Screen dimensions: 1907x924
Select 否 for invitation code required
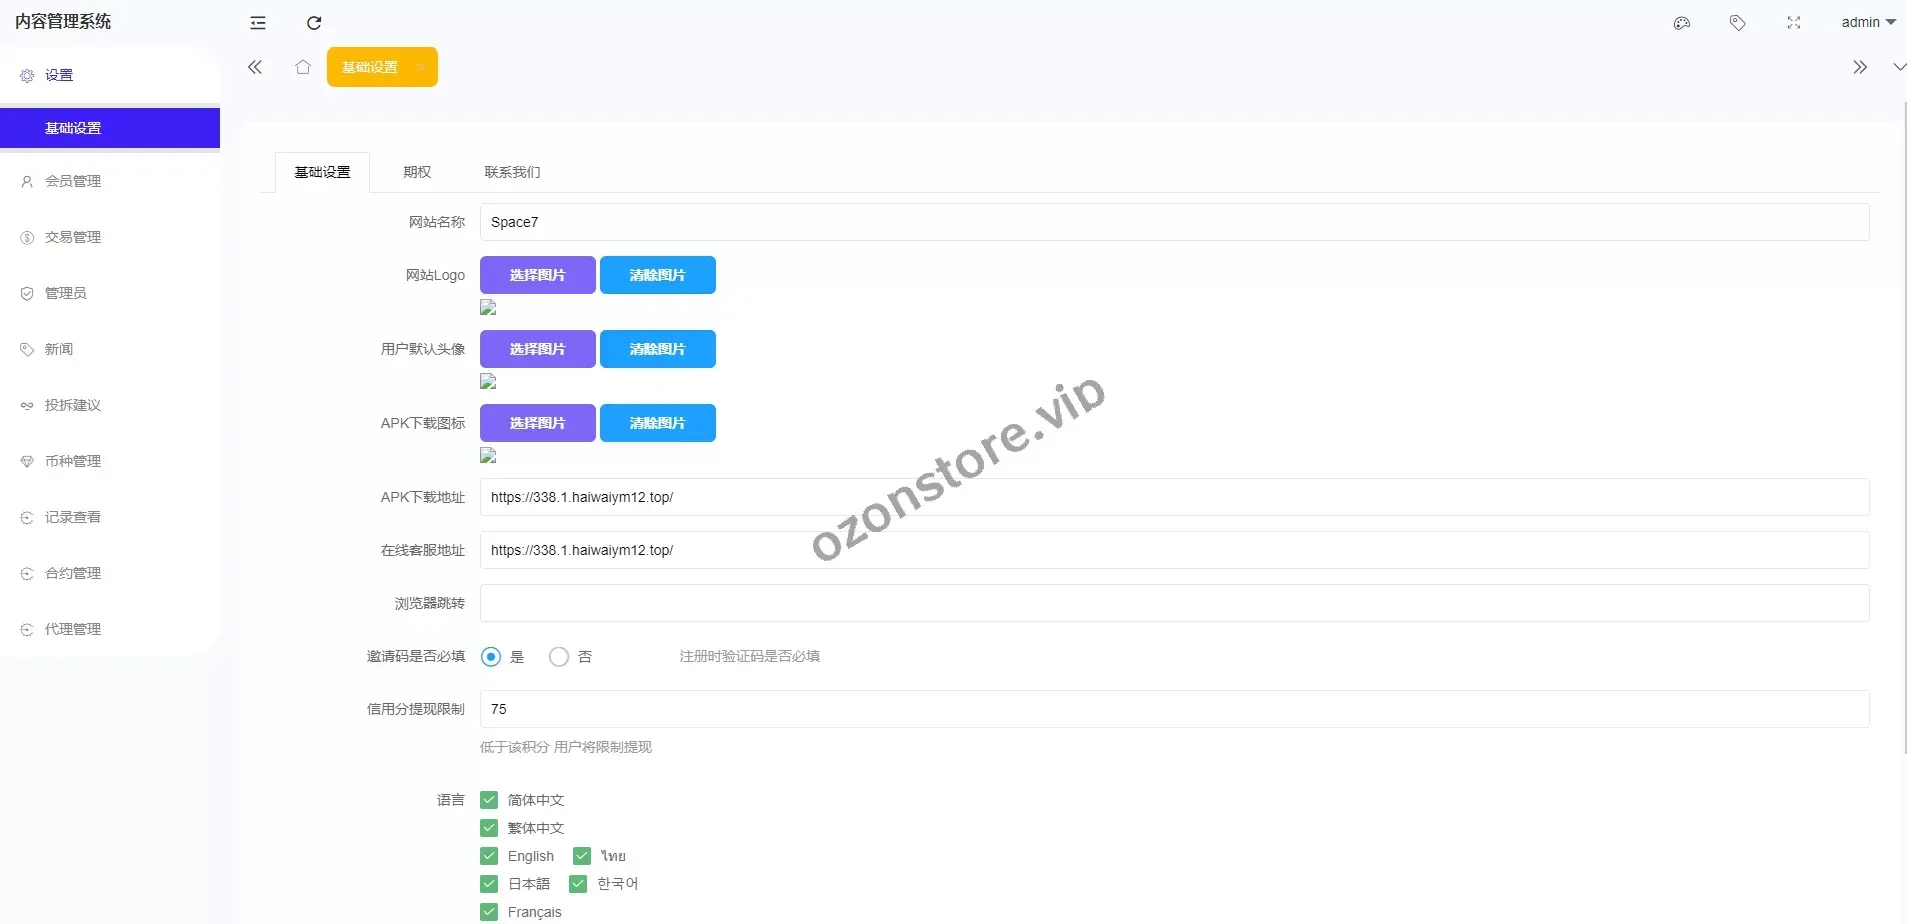click(x=559, y=657)
